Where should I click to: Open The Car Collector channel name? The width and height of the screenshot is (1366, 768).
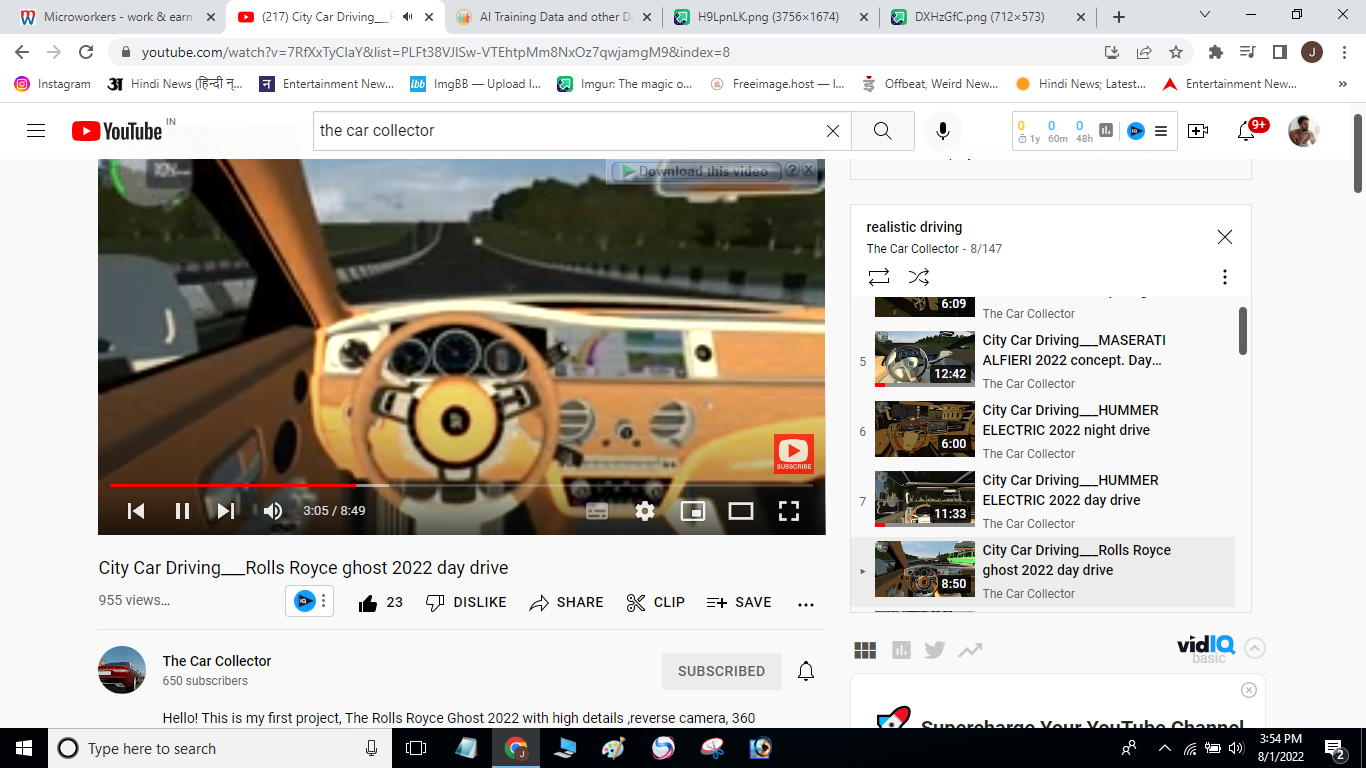pos(217,661)
